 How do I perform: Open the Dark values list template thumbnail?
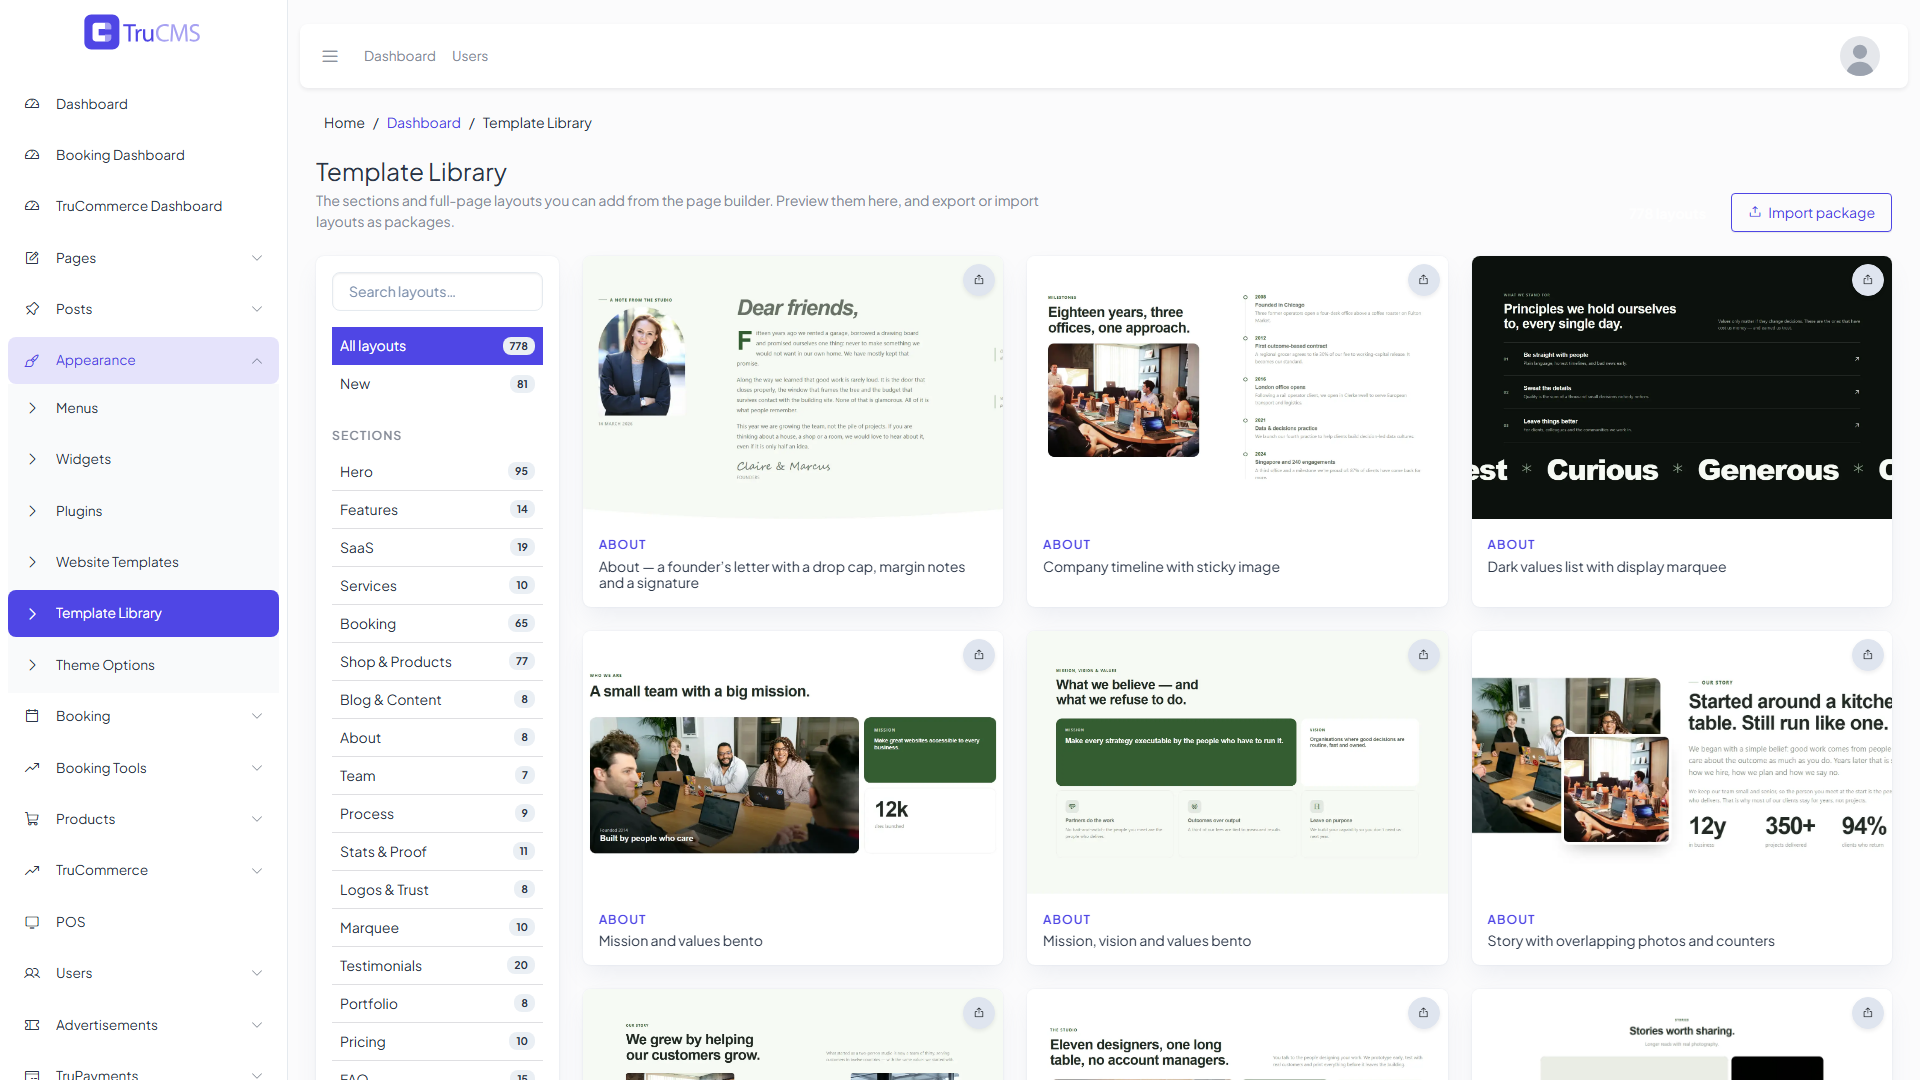point(1681,388)
